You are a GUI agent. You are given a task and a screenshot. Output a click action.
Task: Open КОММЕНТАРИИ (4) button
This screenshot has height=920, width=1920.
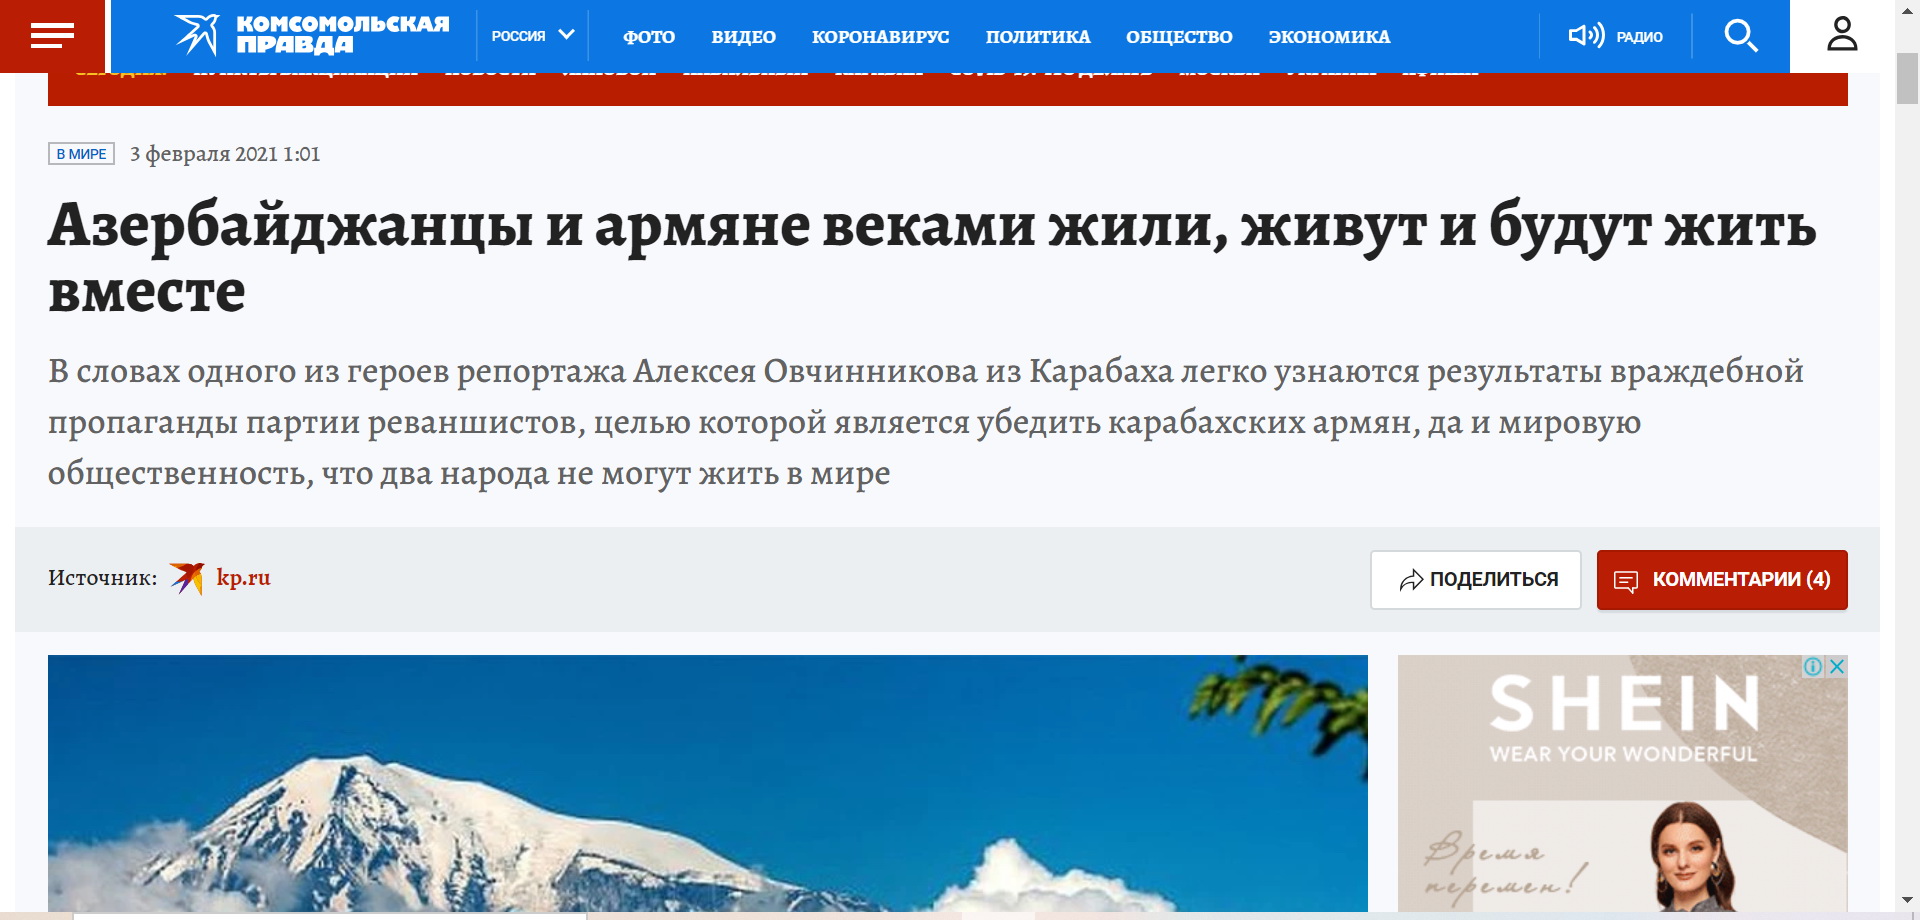tap(1721, 580)
